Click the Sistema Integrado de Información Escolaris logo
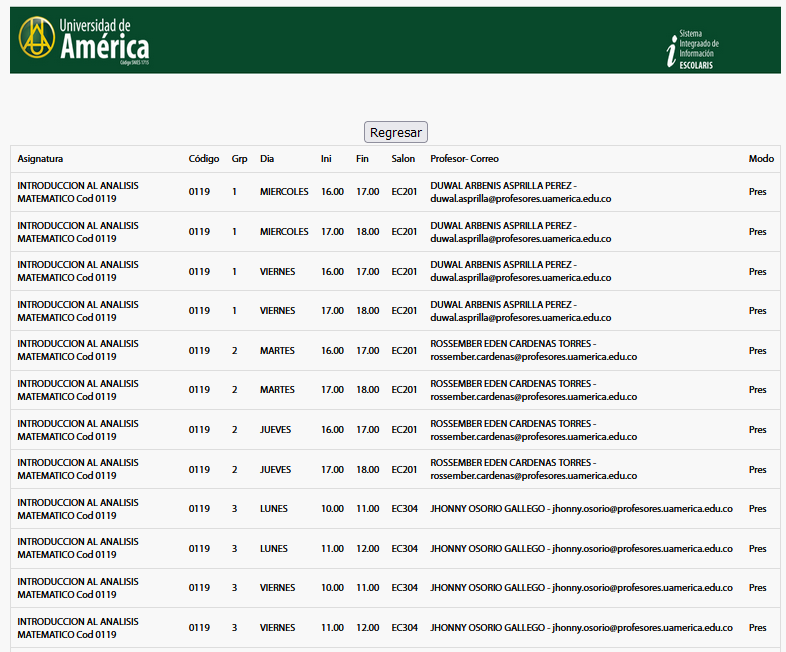 (x=693, y=49)
